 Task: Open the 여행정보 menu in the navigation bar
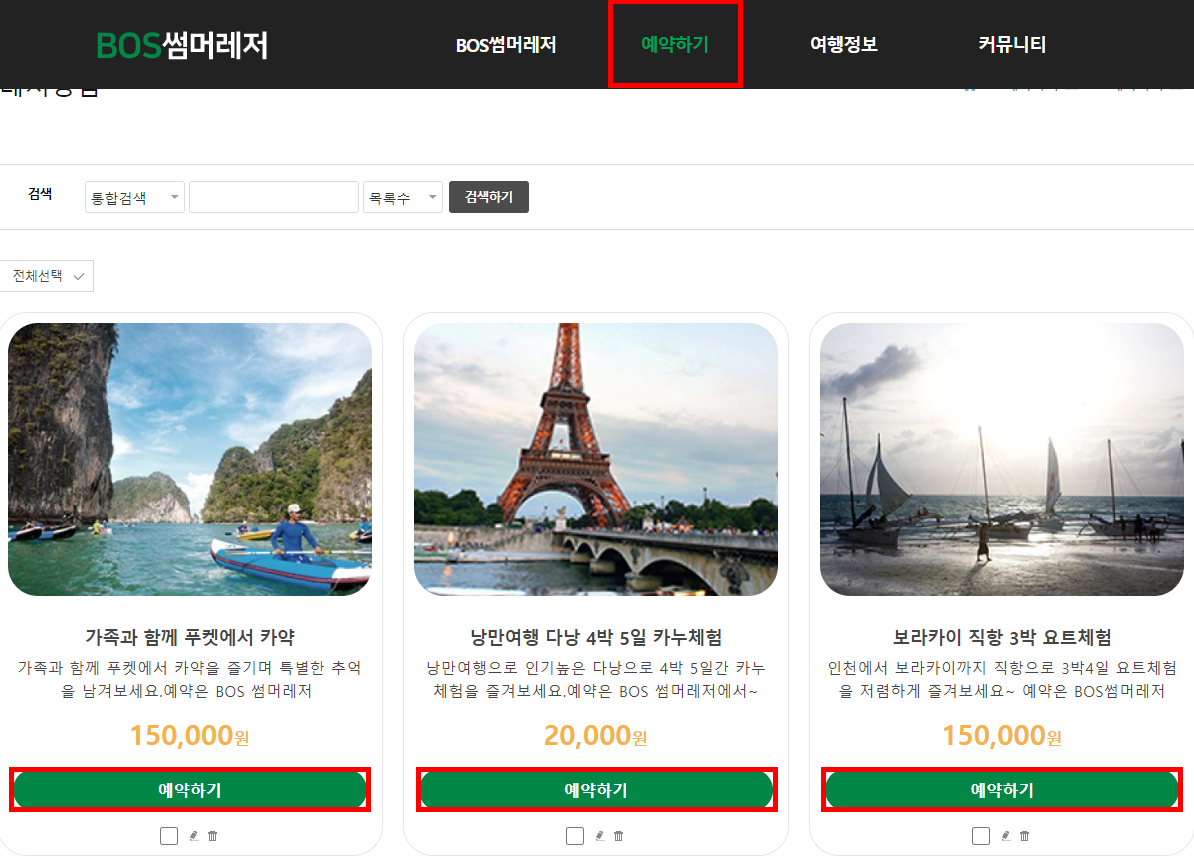click(x=843, y=45)
